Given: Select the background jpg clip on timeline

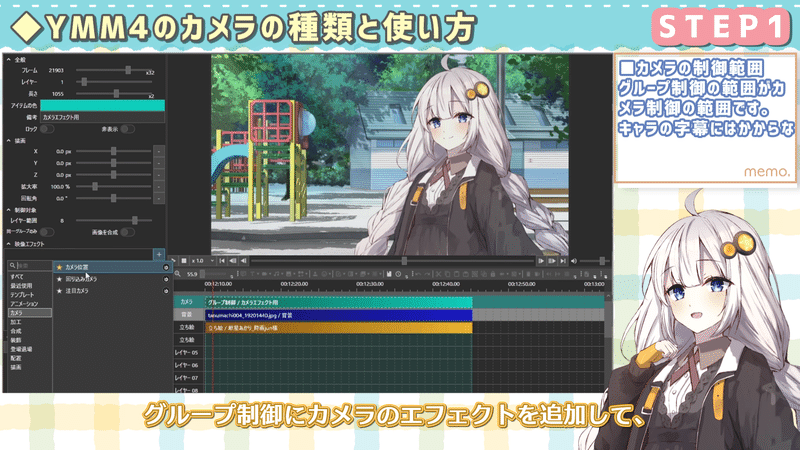Looking at the screenshot, I should (x=338, y=315).
